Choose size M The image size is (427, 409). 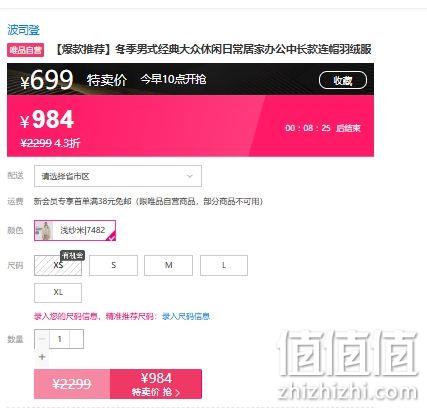168,266
